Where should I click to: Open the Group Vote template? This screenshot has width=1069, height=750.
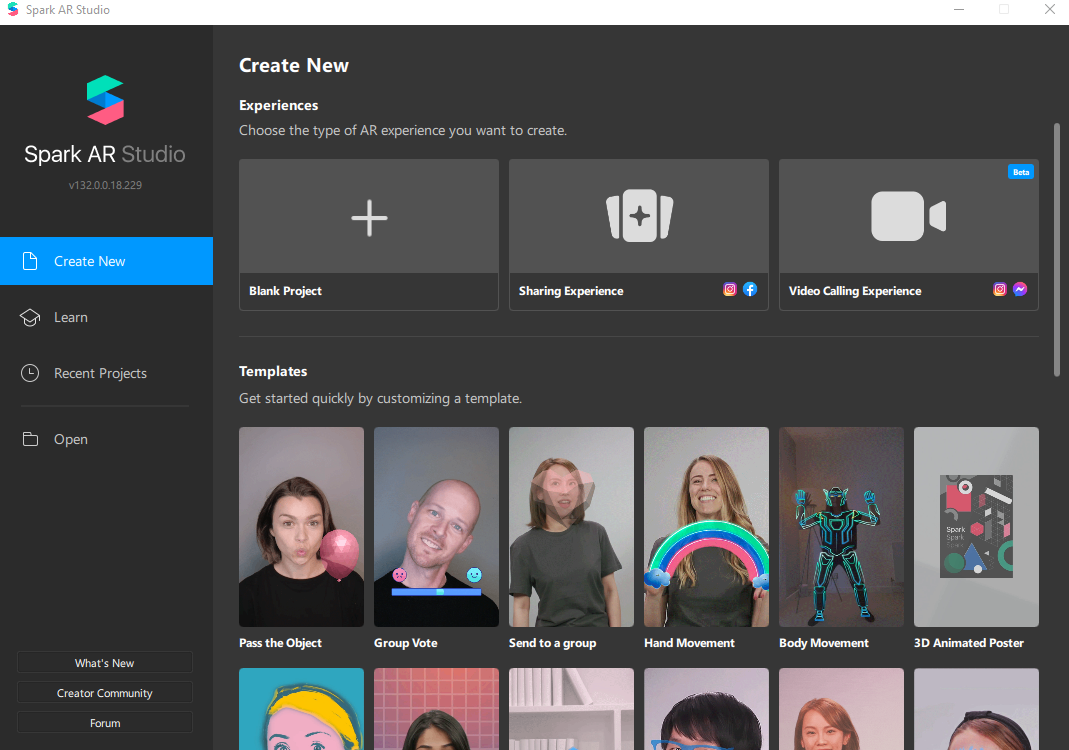[436, 527]
